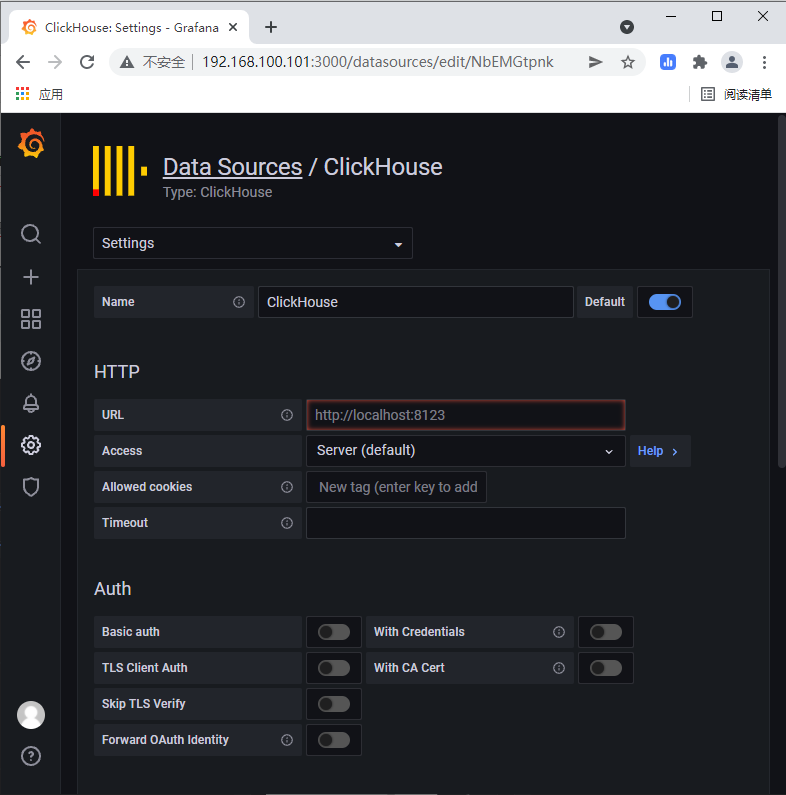Image resolution: width=786 pixels, height=795 pixels.
Task: Click info icon next to With Credentials
Action: click(x=559, y=632)
